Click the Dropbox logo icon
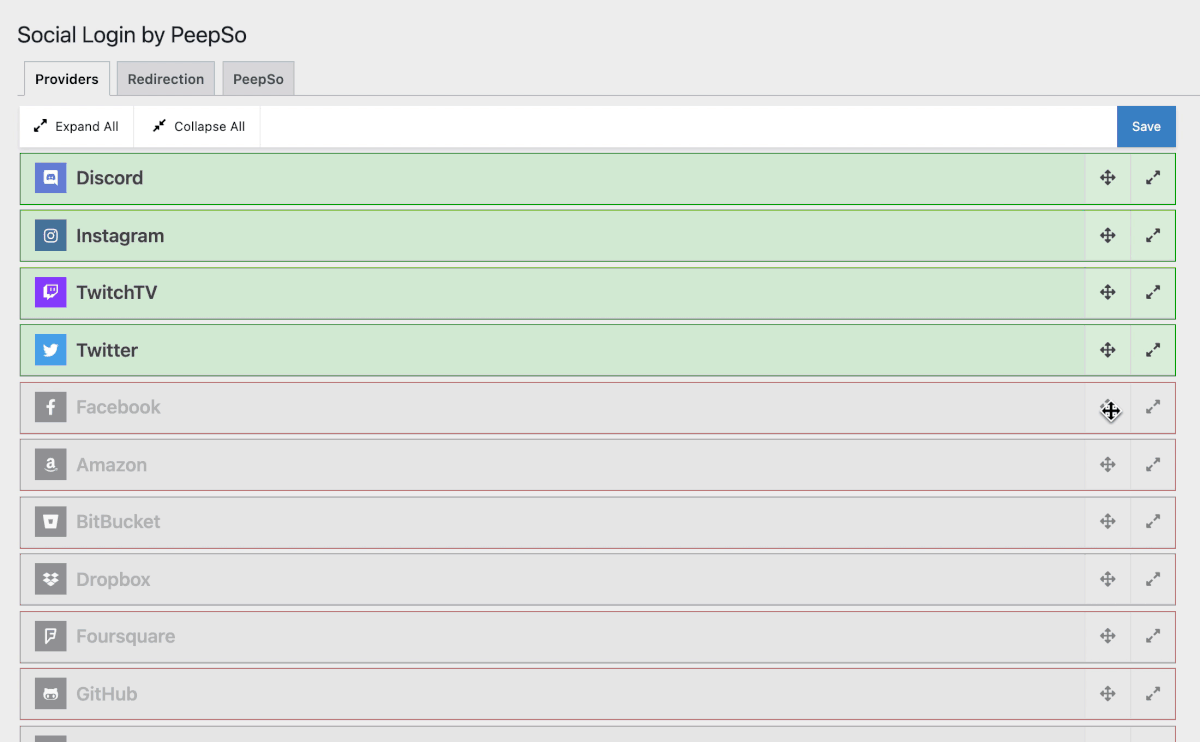Viewport: 1200px width, 742px height. point(51,579)
